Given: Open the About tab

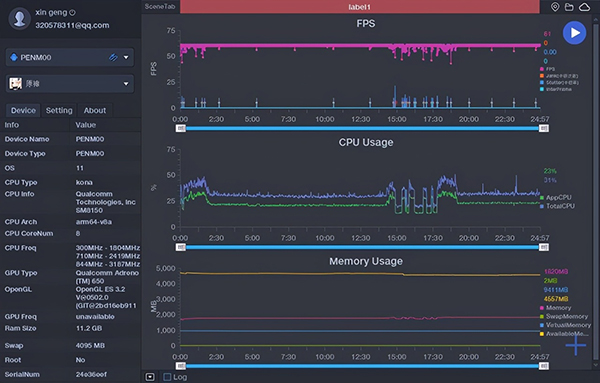Looking at the screenshot, I should pyautogui.click(x=95, y=111).
